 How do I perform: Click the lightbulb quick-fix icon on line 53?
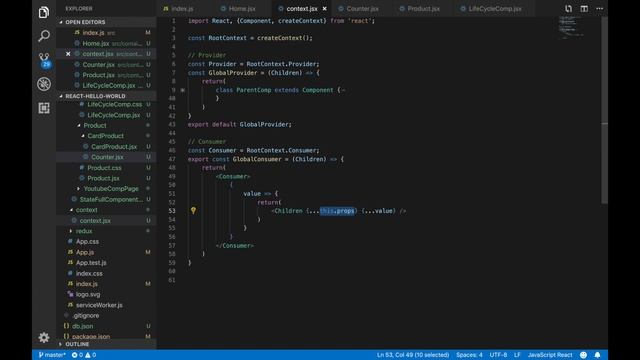click(193, 211)
